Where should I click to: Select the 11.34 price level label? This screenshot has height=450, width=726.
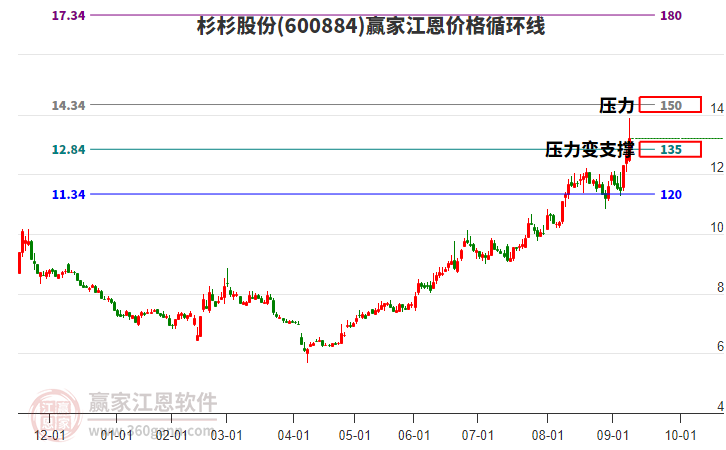pos(69,194)
